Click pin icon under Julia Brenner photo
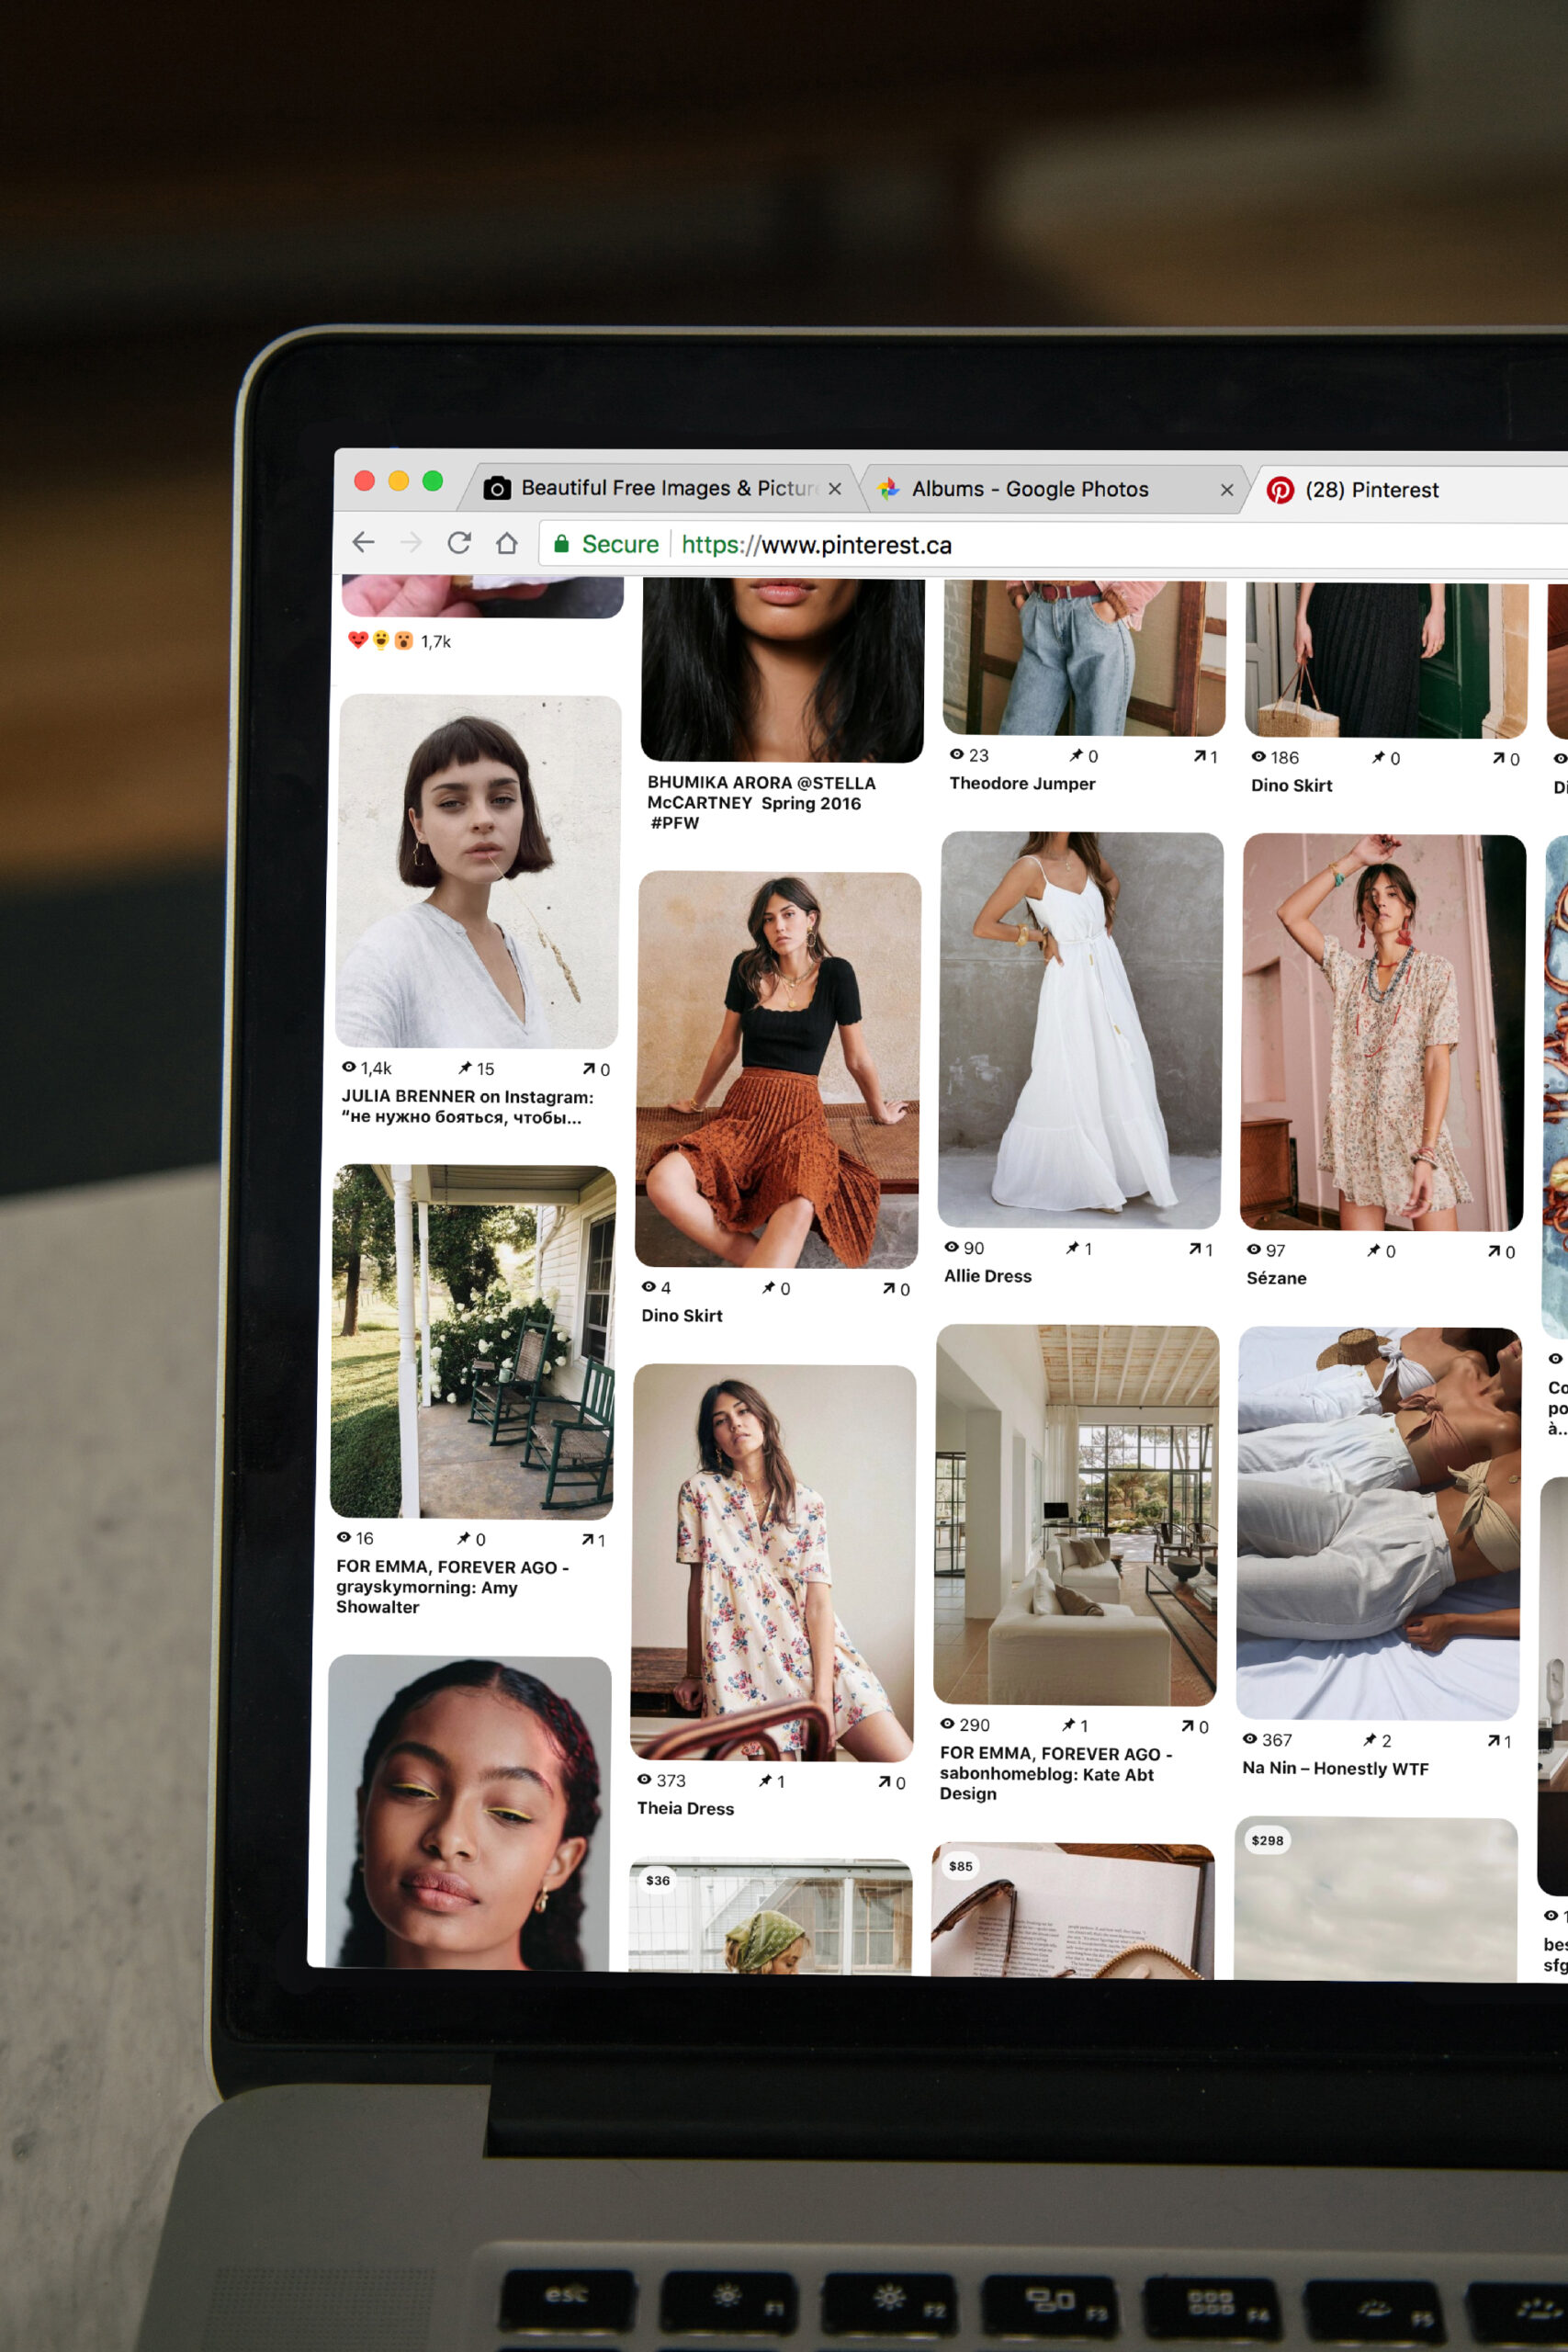The width and height of the screenshot is (1568, 2352). pyautogui.click(x=465, y=1068)
